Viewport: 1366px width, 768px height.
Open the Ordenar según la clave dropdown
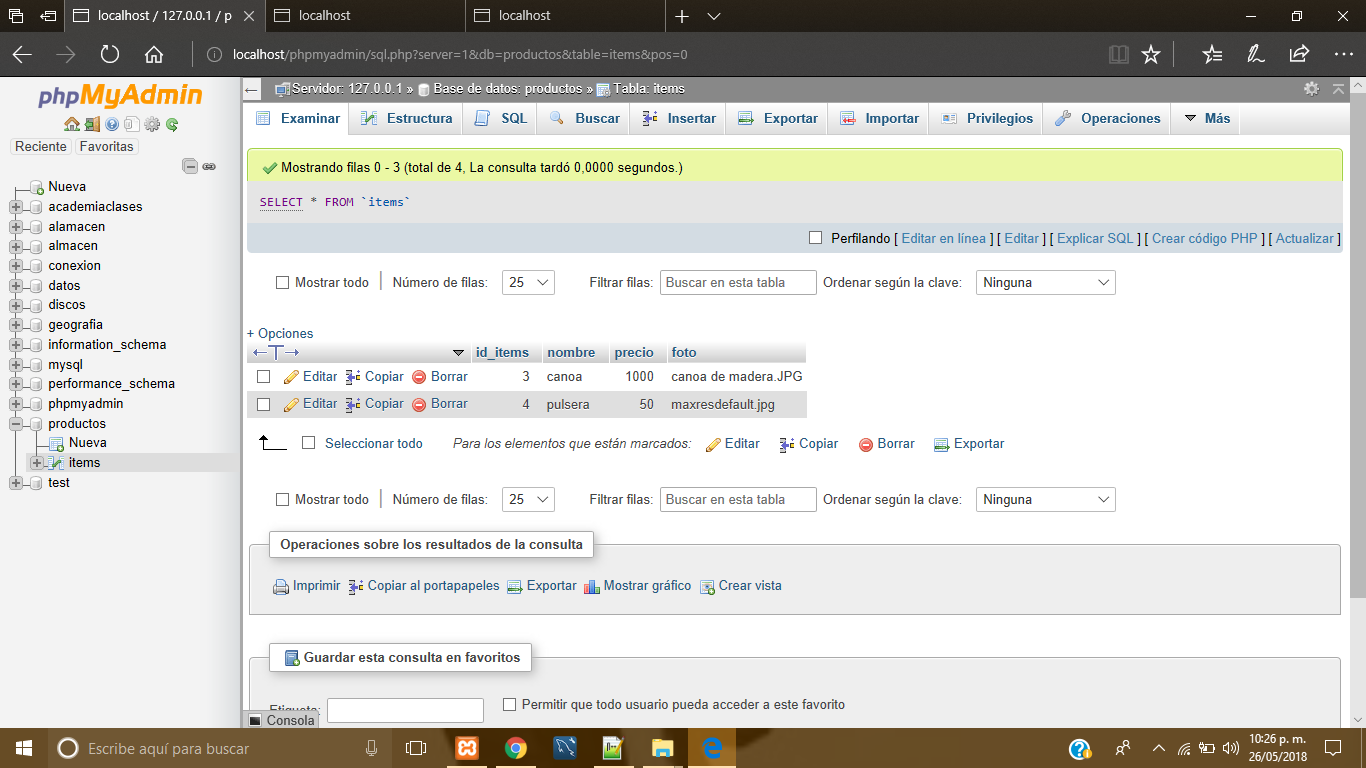tap(1045, 282)
